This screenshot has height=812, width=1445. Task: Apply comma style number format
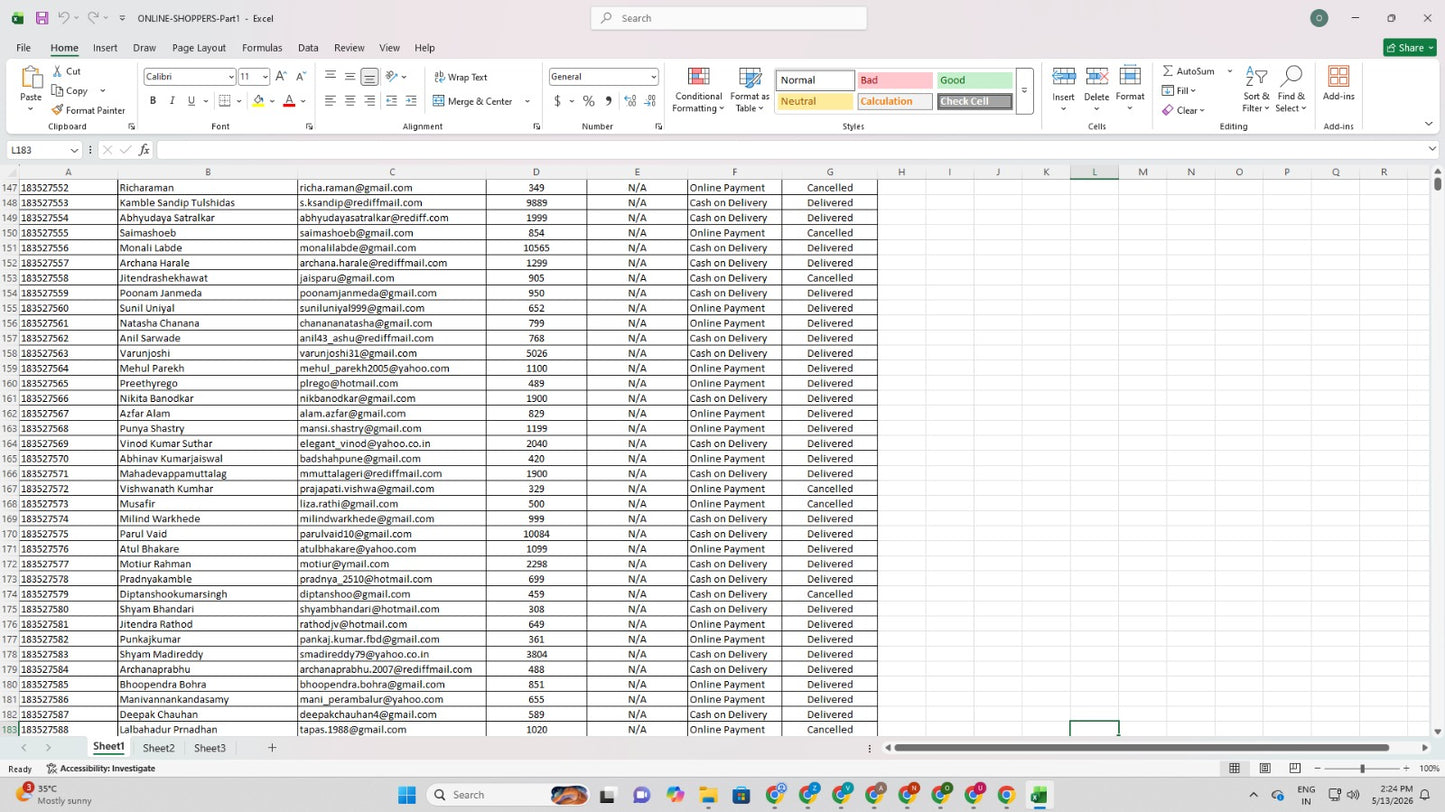(608, 101)
